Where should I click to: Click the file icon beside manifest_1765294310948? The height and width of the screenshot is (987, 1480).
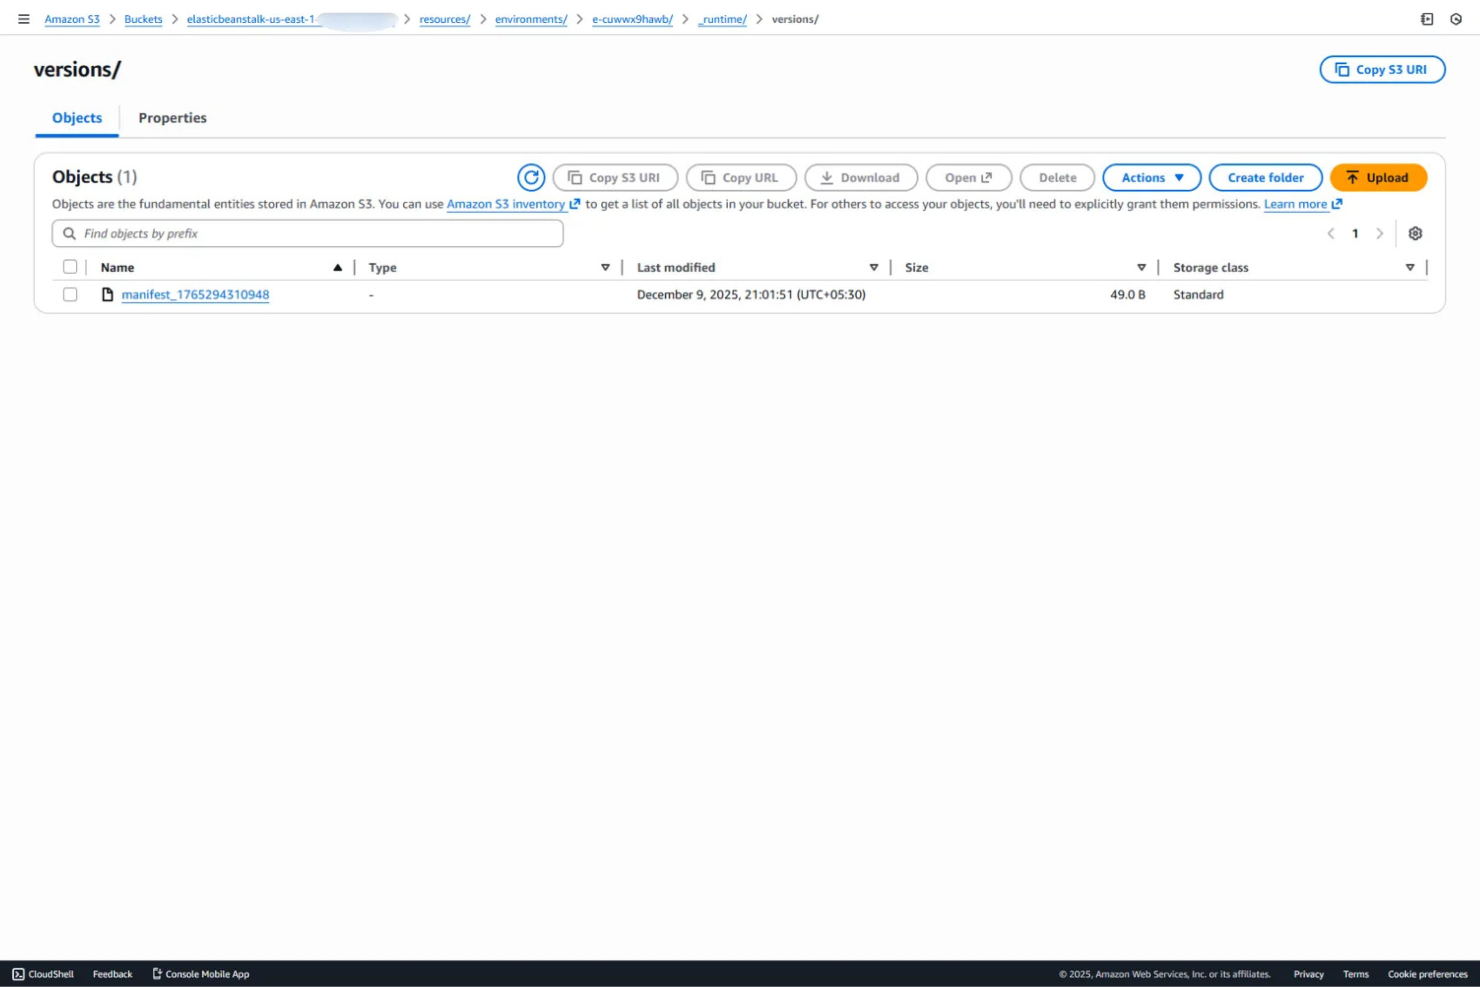coord(107,294)
